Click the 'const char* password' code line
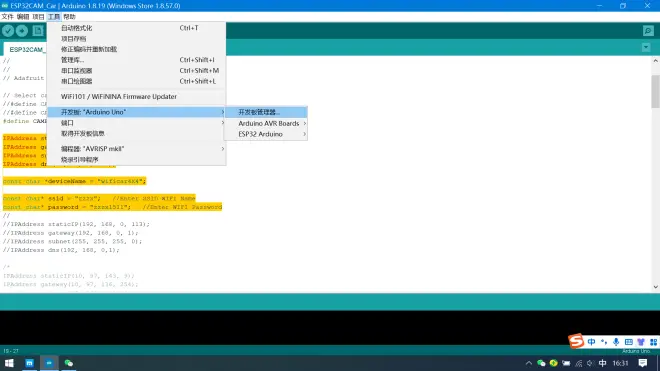The image size is (660, 371). (112, 207)
